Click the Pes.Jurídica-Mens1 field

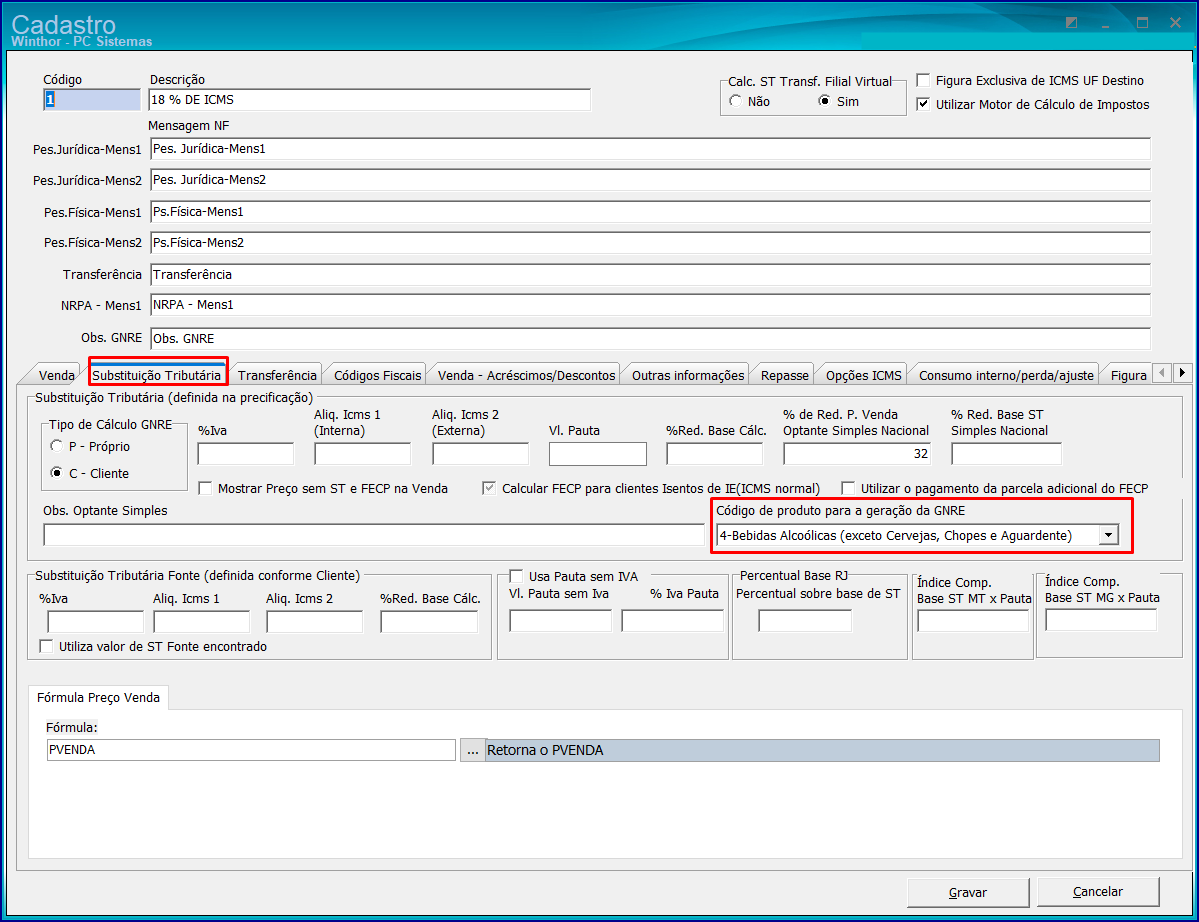(x=650, y=149)
